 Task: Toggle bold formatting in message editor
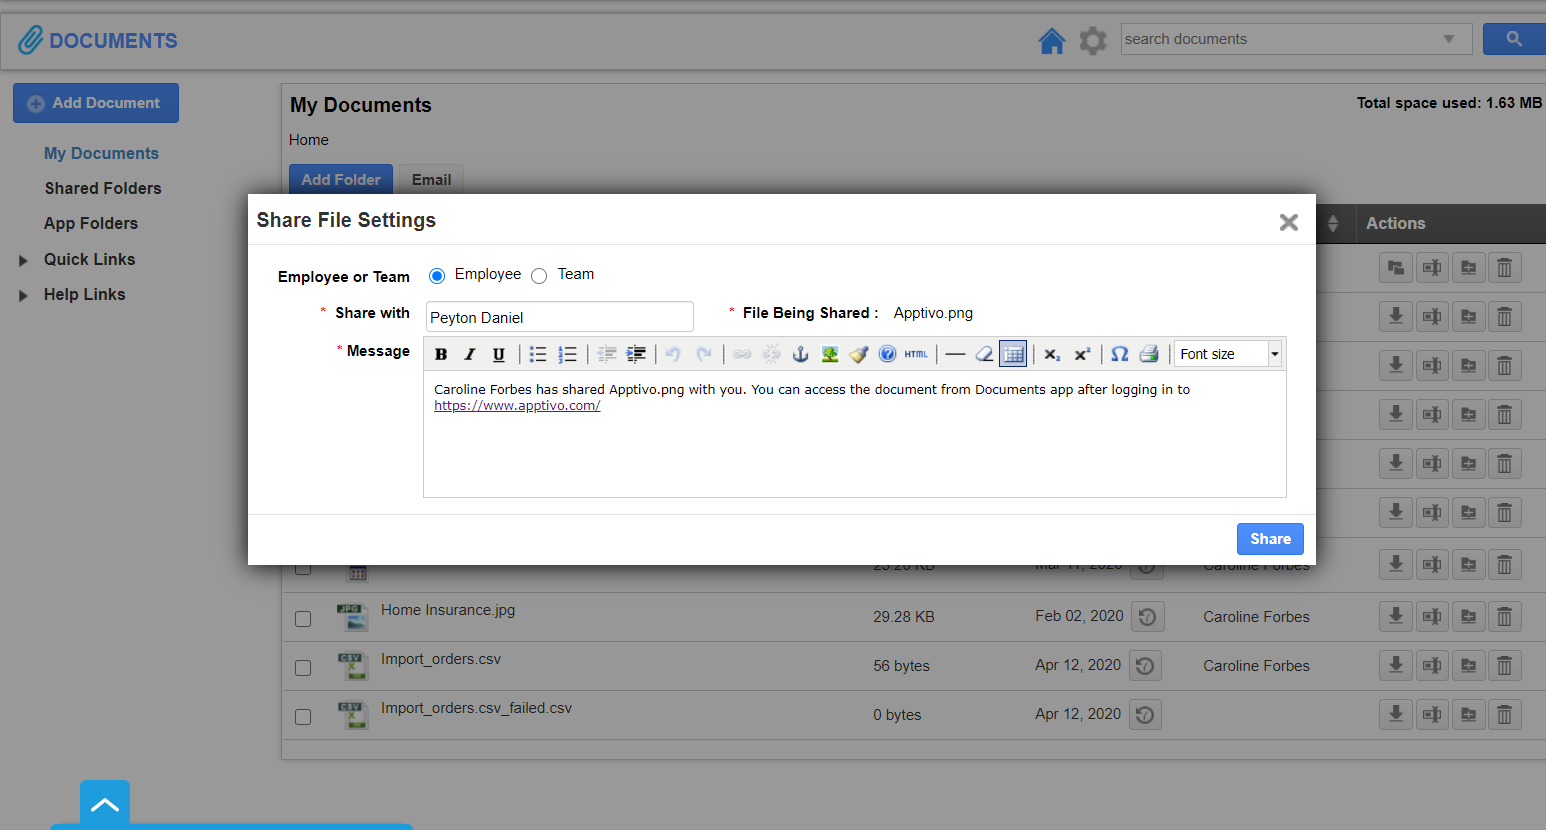(x=441, y=354)
